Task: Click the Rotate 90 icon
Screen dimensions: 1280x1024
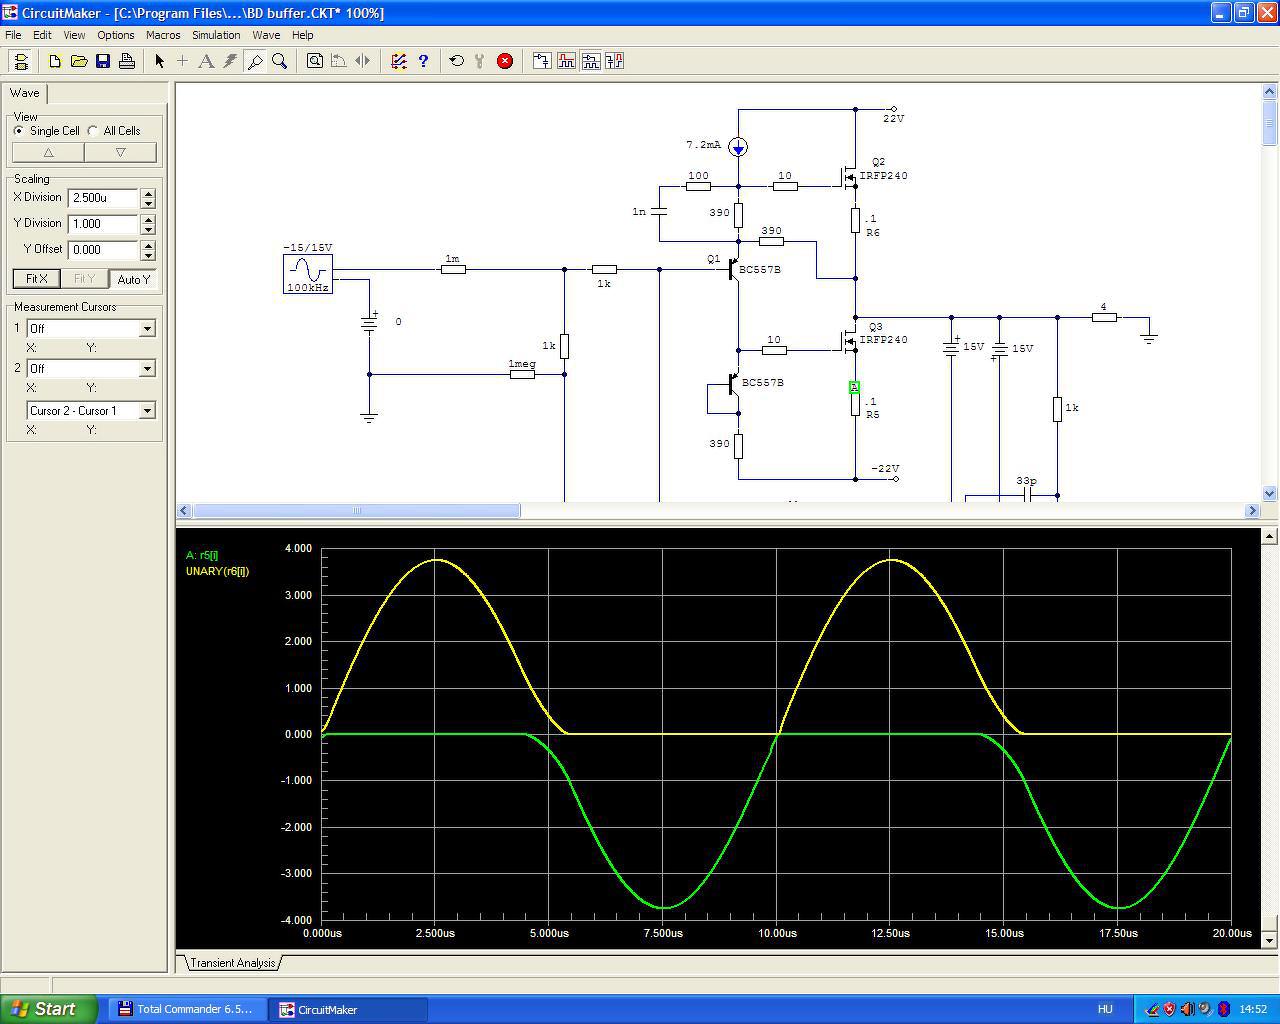Action: coord(339,61)
